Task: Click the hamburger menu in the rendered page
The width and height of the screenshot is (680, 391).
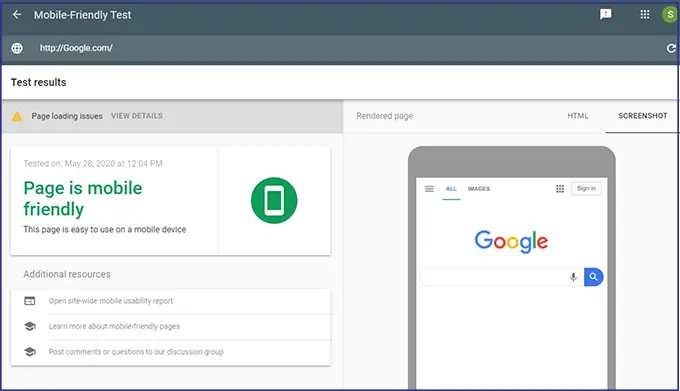Action: [429, 189]
